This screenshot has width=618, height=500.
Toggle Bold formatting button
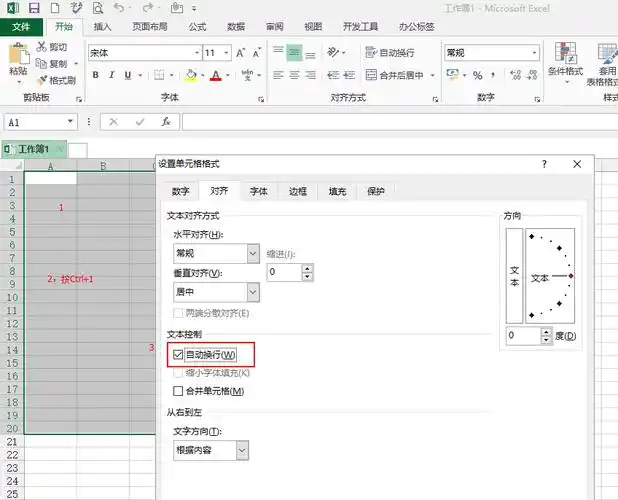[95, 75]
